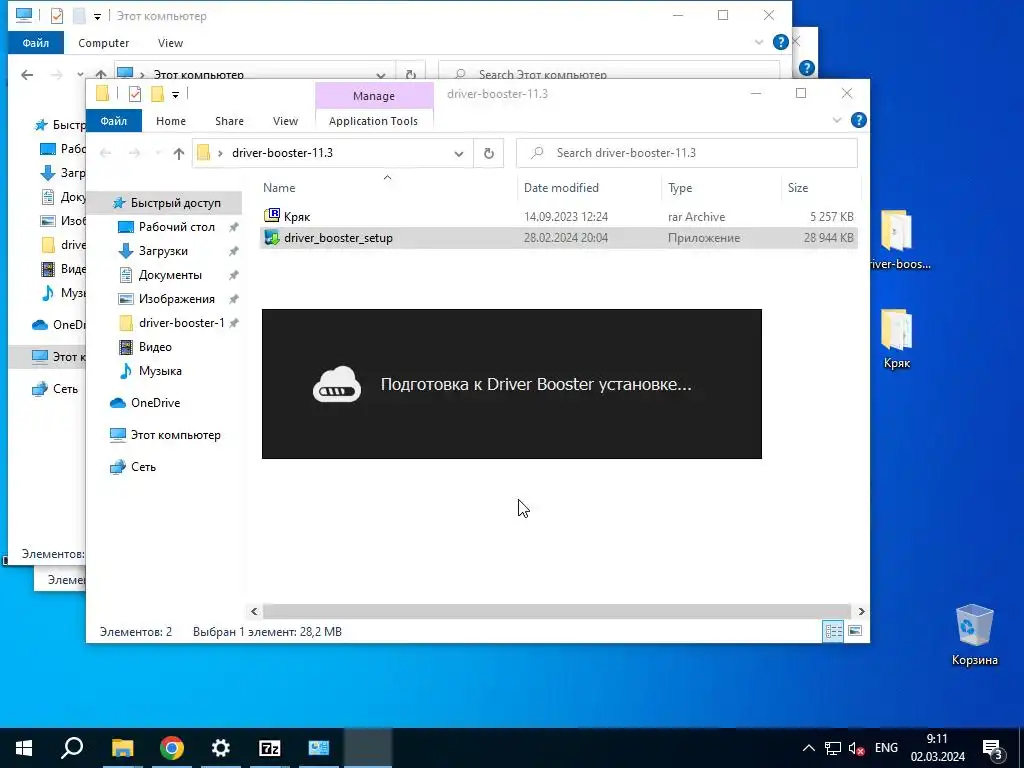Open network icon in system tray
Screen dimensions: 1024x768
click(833, 748)
